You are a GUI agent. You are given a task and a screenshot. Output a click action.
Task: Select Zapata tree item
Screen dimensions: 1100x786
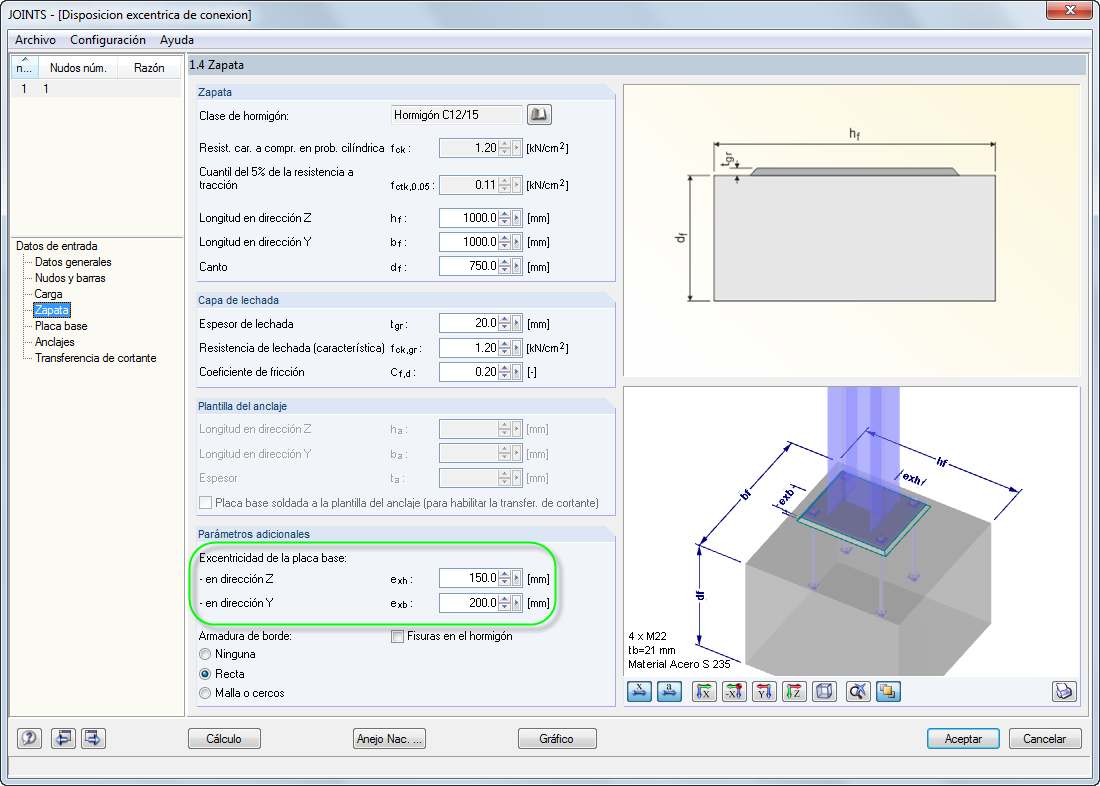tap(52, 309)
